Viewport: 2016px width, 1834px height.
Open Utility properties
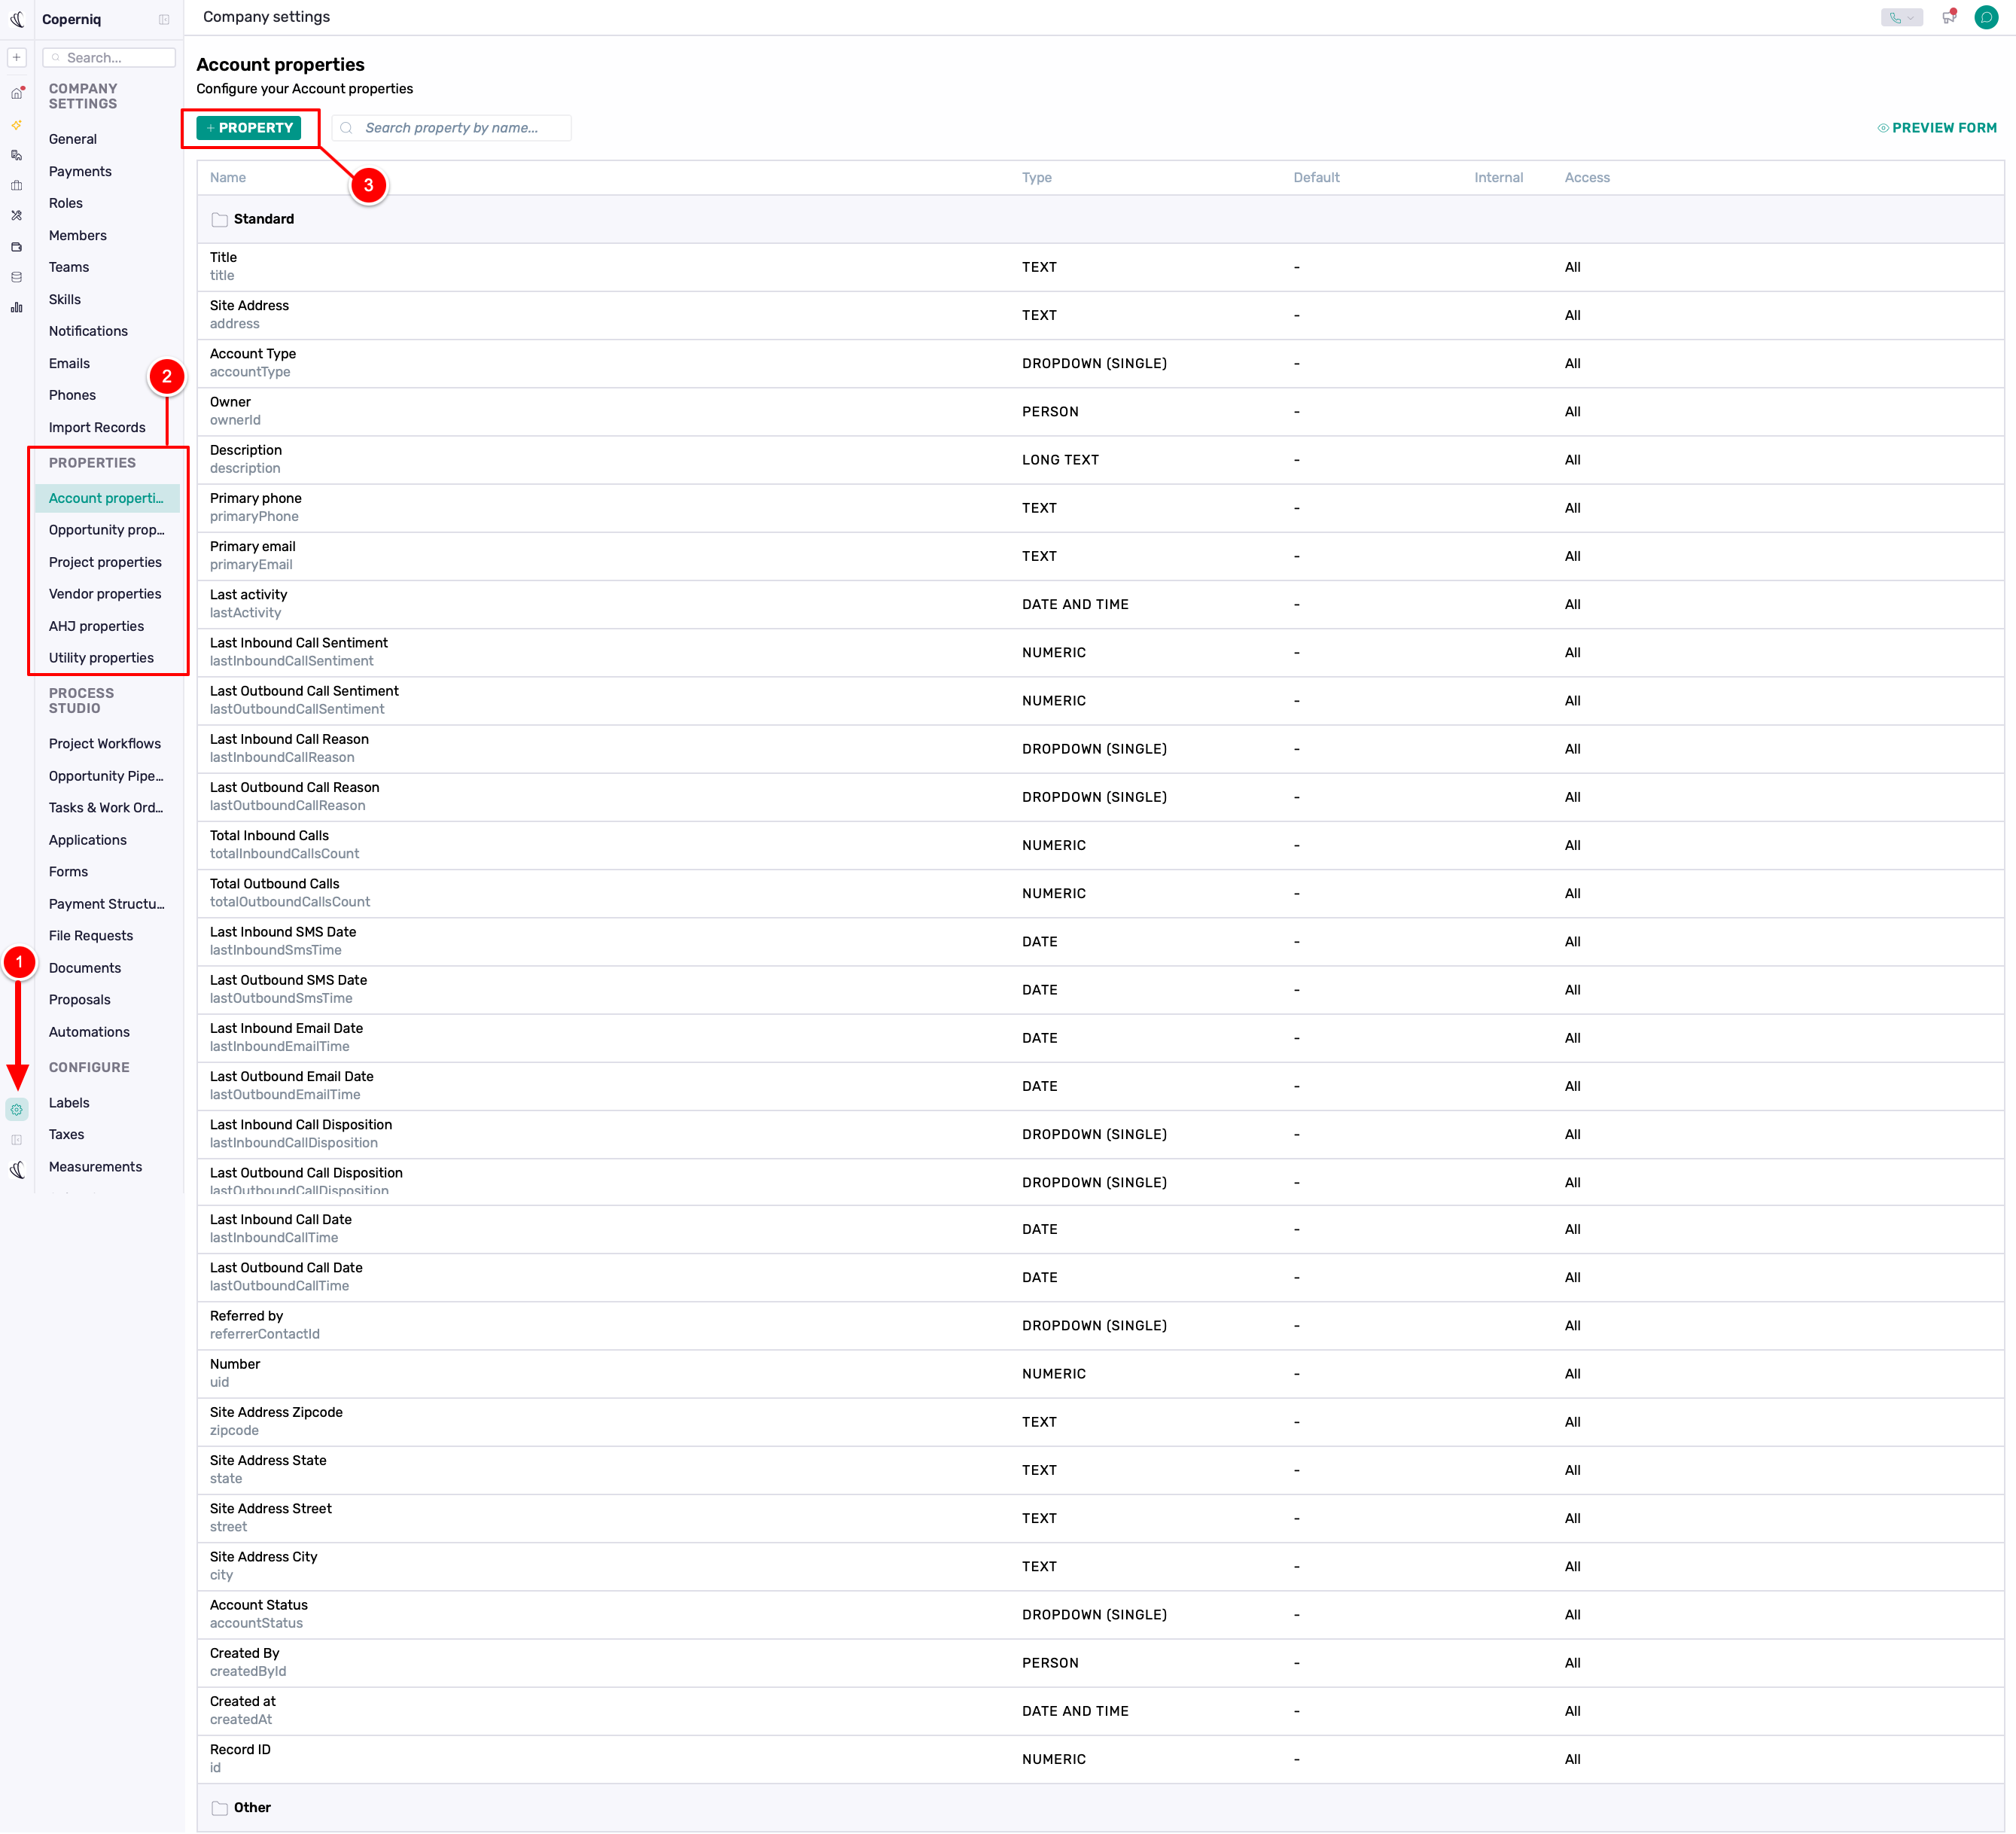(x=101, y=658)
